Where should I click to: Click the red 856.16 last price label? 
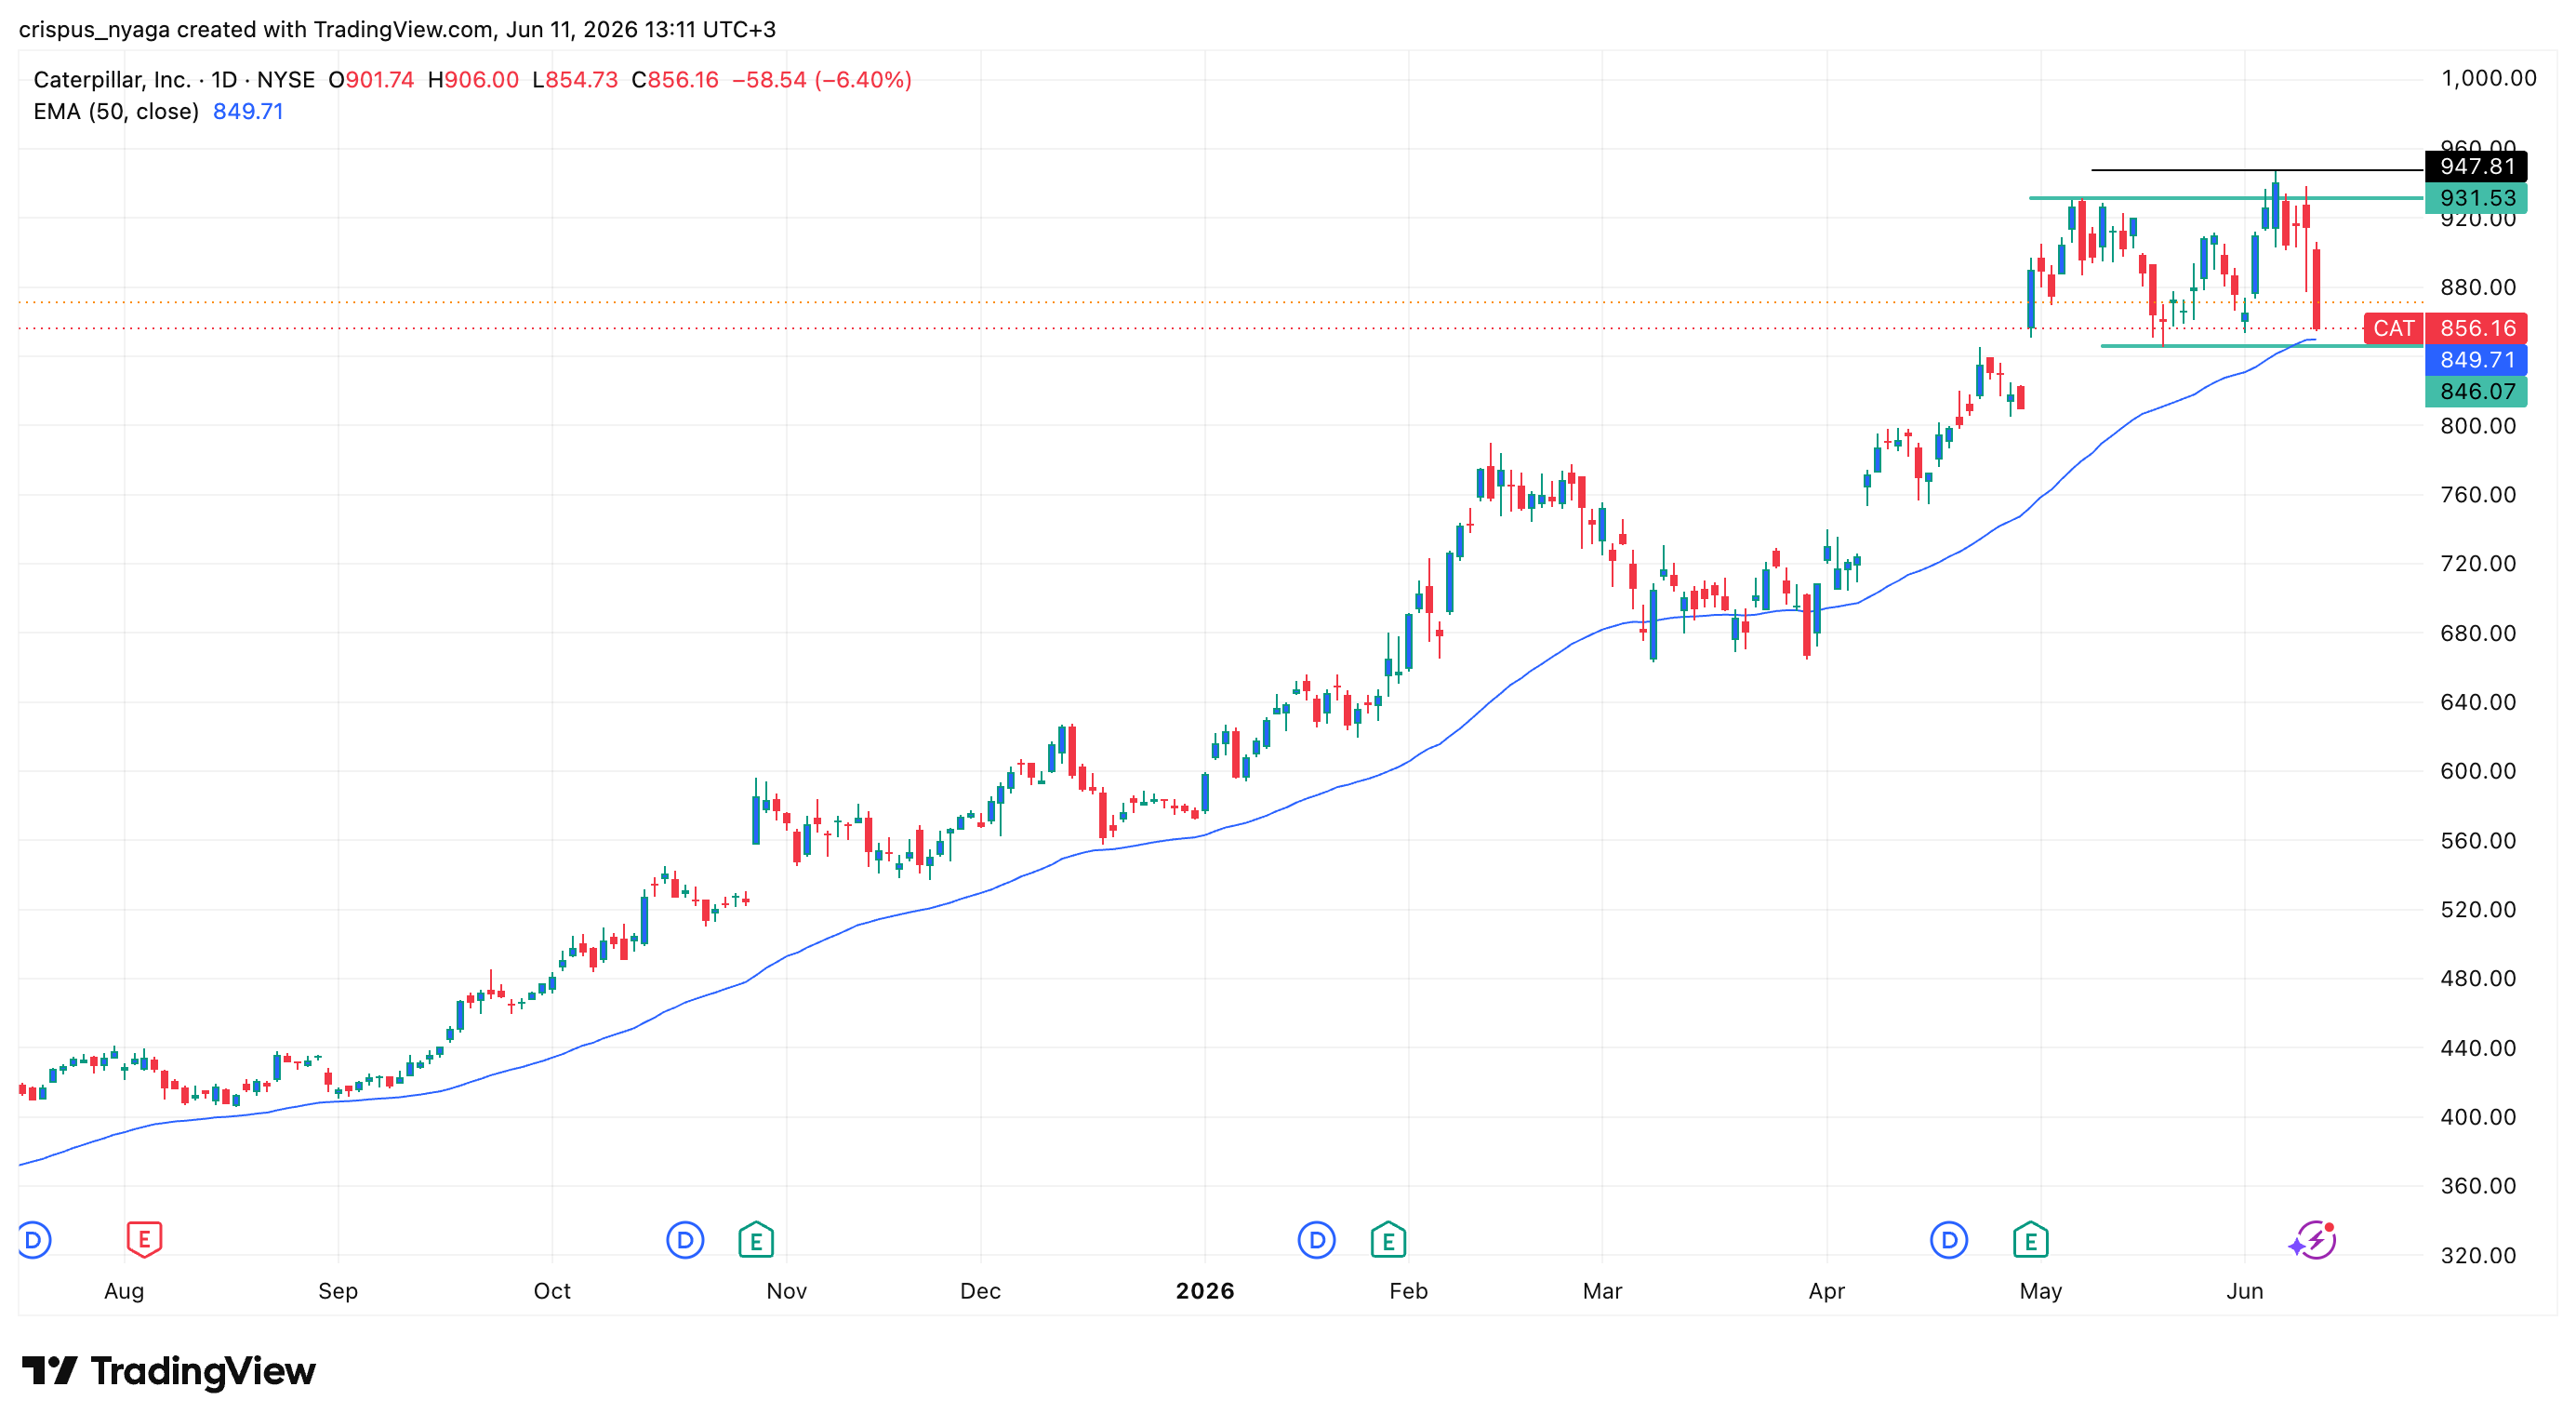[x=2476, y=328]
